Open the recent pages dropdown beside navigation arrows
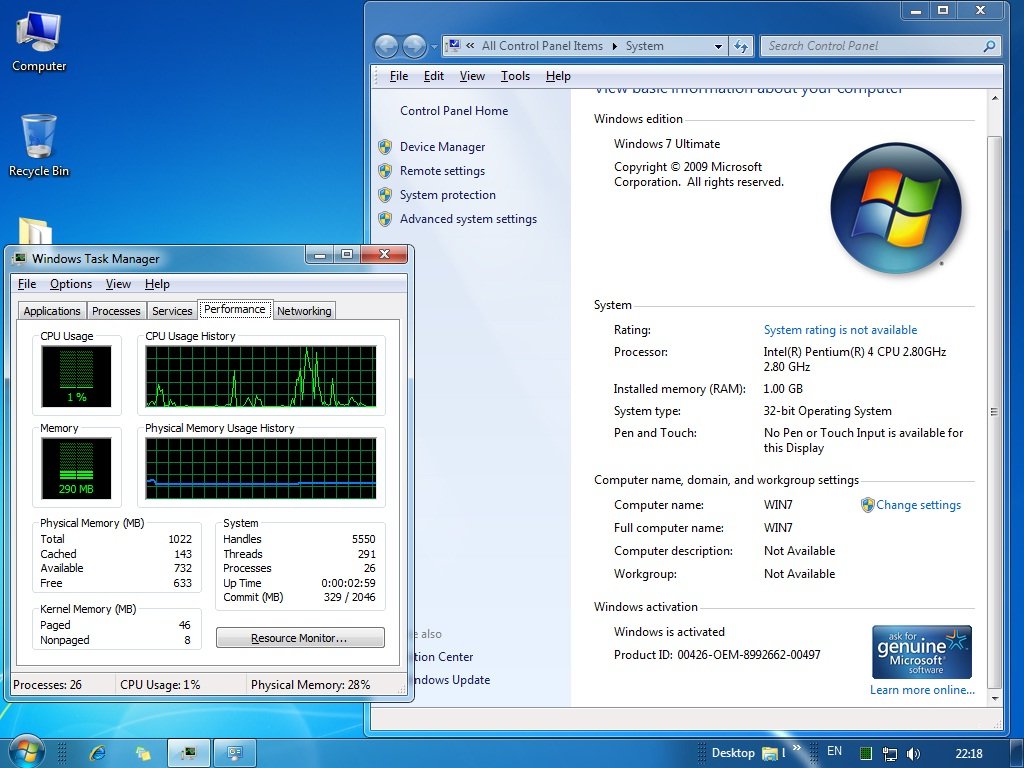1024x768 pixels. (x=434, y=46)
